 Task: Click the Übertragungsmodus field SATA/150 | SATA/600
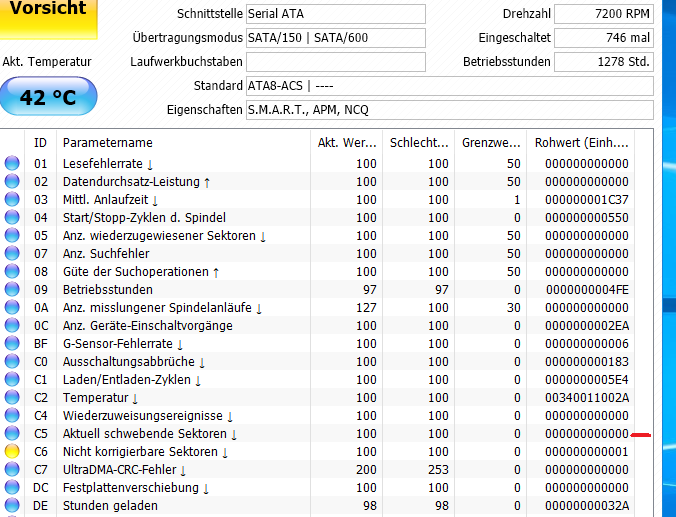point(335,38)
